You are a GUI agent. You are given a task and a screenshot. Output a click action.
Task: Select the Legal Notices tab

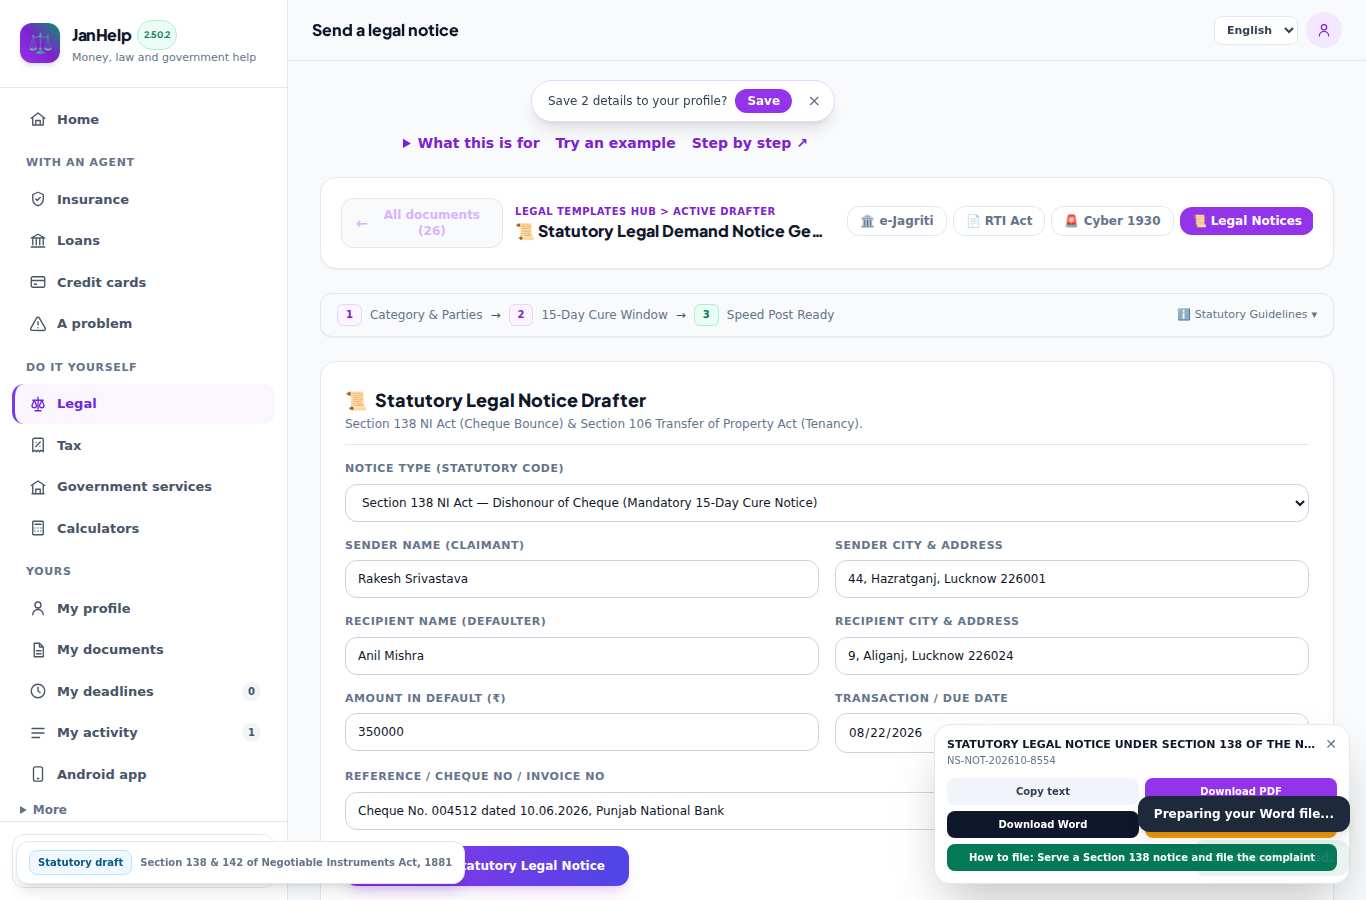click(1246, 221)
